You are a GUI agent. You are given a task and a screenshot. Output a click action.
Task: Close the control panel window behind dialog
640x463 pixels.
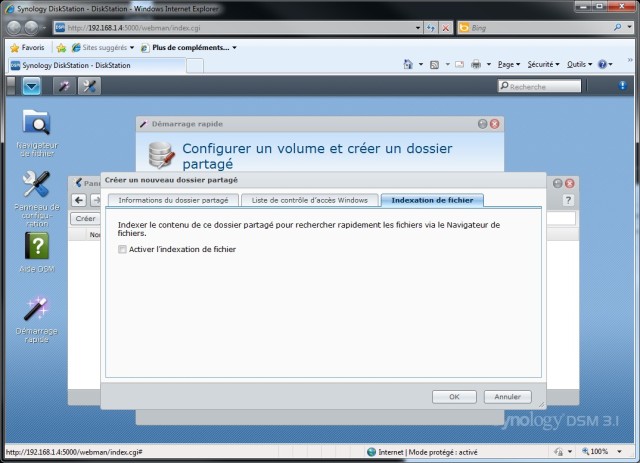click(570, 183)
